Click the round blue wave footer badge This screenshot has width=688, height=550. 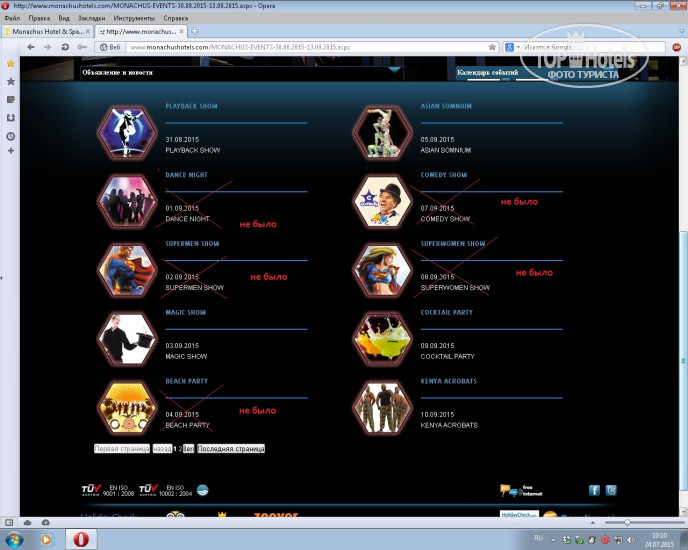tap(202, 490)
